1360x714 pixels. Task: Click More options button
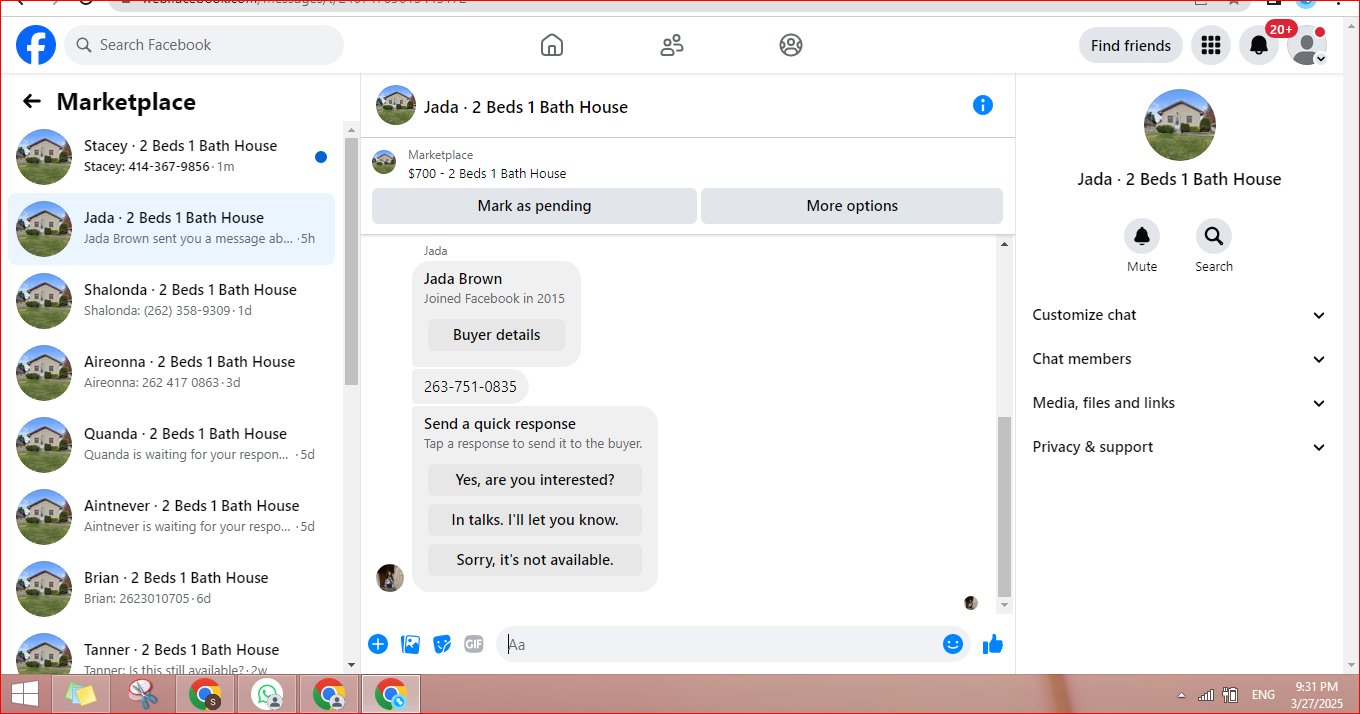pyautogui.click(x=852, y=206)
